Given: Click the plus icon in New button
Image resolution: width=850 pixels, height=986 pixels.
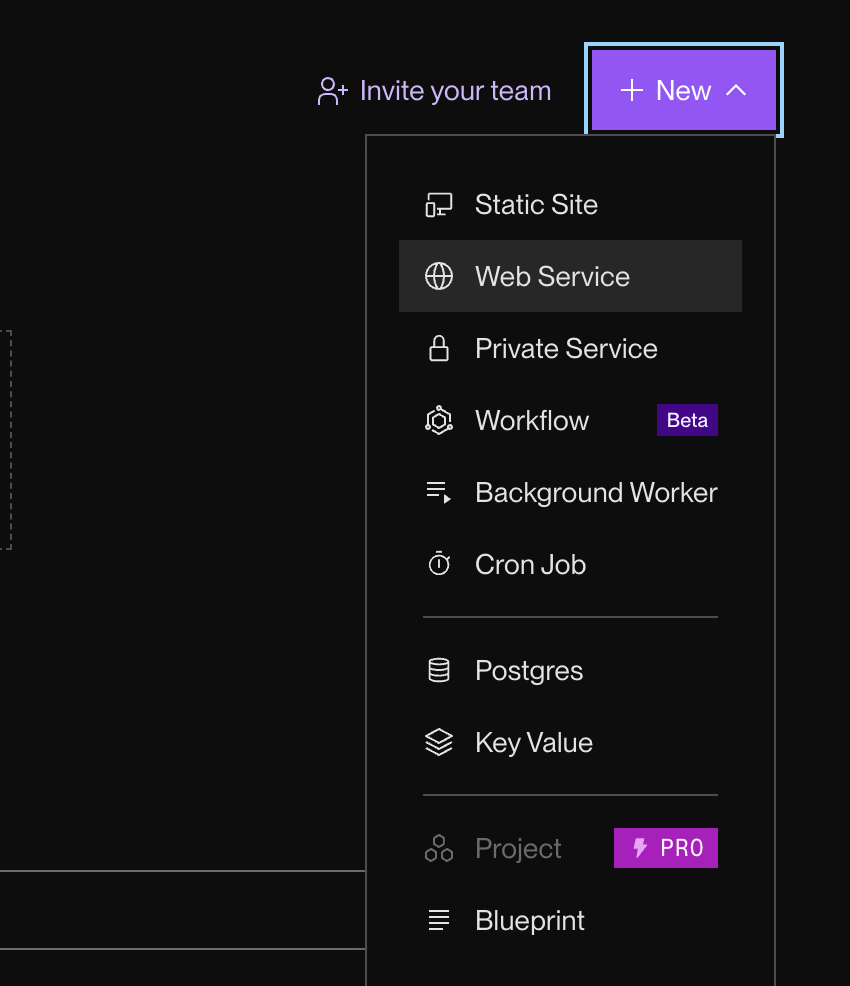Looking at the screenshot, I should coord(632,91).
